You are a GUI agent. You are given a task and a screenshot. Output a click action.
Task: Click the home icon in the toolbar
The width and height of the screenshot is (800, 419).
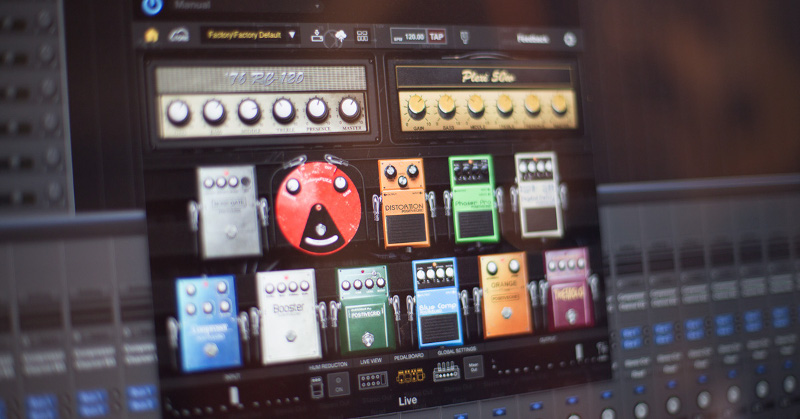click(151, 35)
